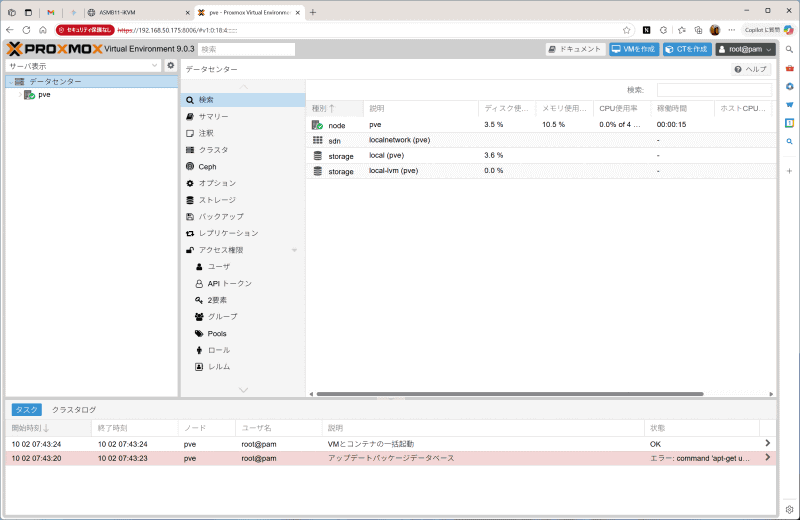Click the CTを作成 button

click(x=687, y=49)
